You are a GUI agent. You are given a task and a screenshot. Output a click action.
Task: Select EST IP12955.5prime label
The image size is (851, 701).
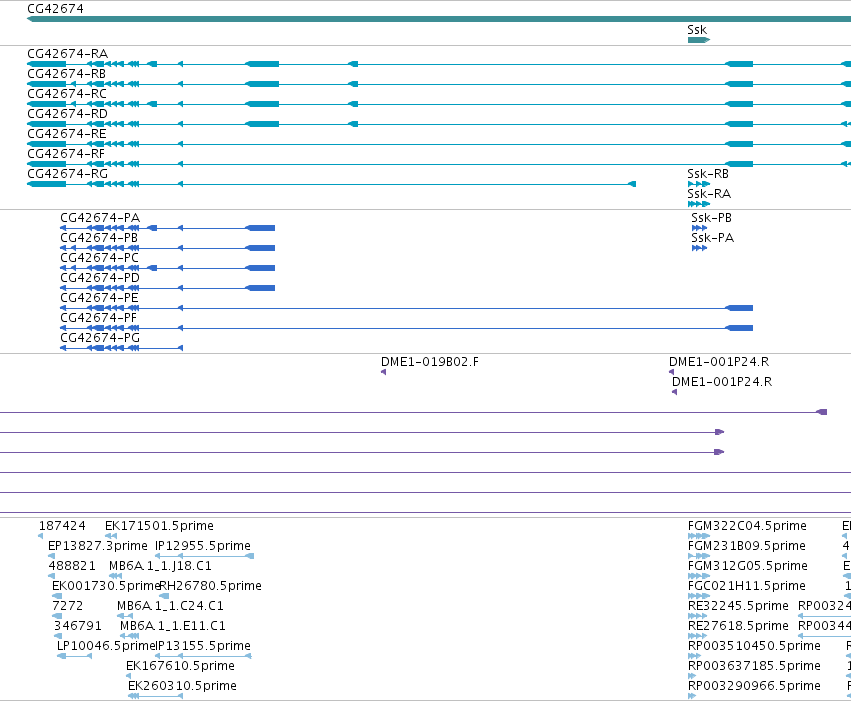(203, 546)
